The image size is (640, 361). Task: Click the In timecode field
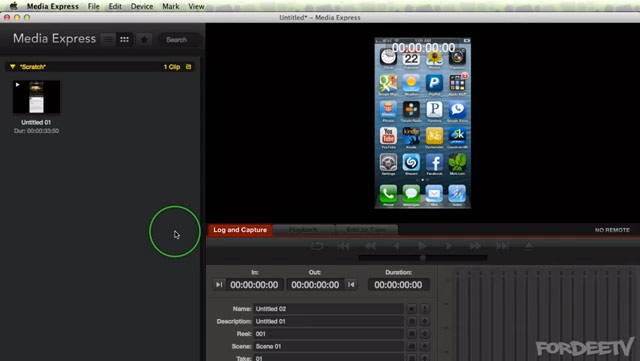[x=254, y=285]
